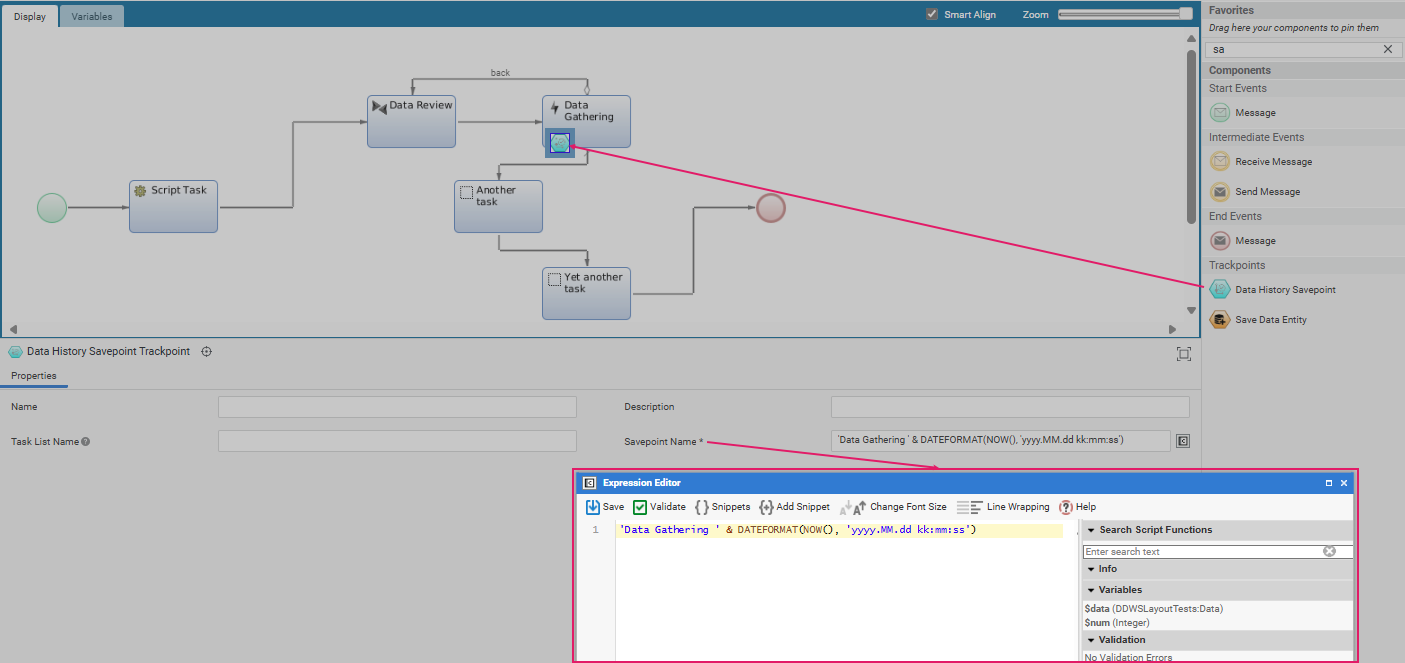Click the canvas scroll-left arrow
This screenshot has width=1405, height=663.
pos(13,329)
